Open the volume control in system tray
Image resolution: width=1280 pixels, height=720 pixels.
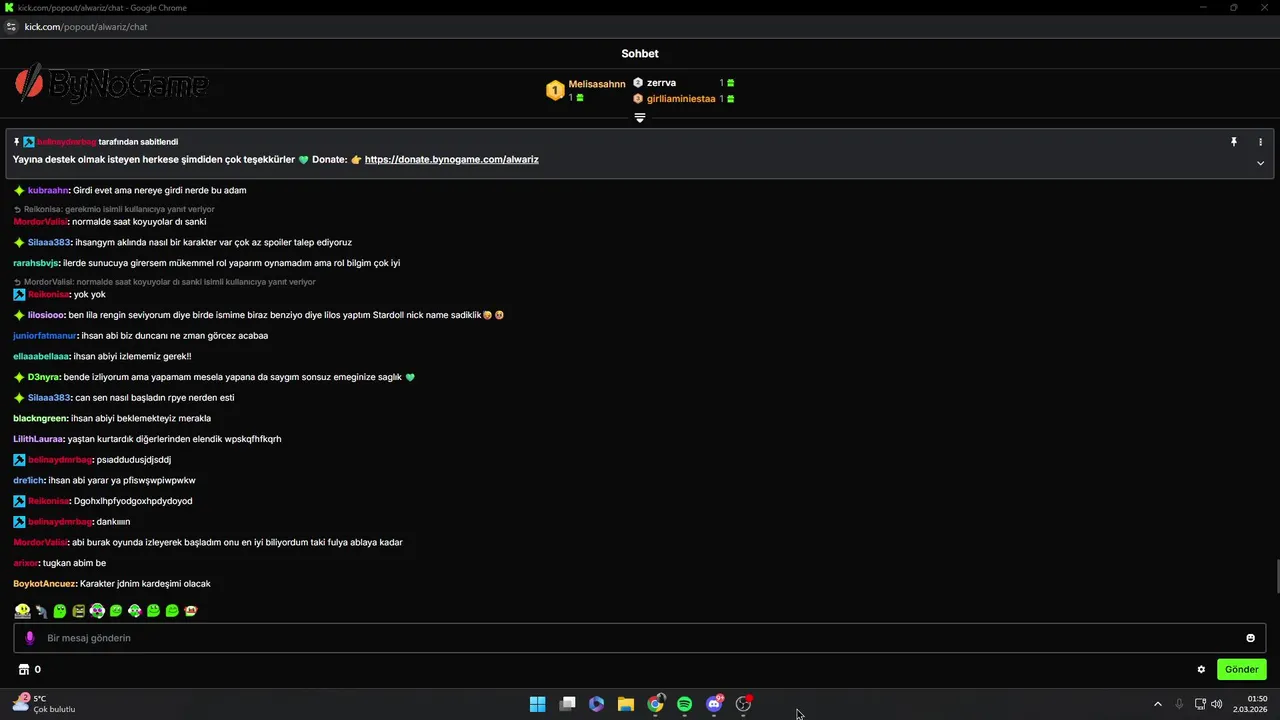1216,704
